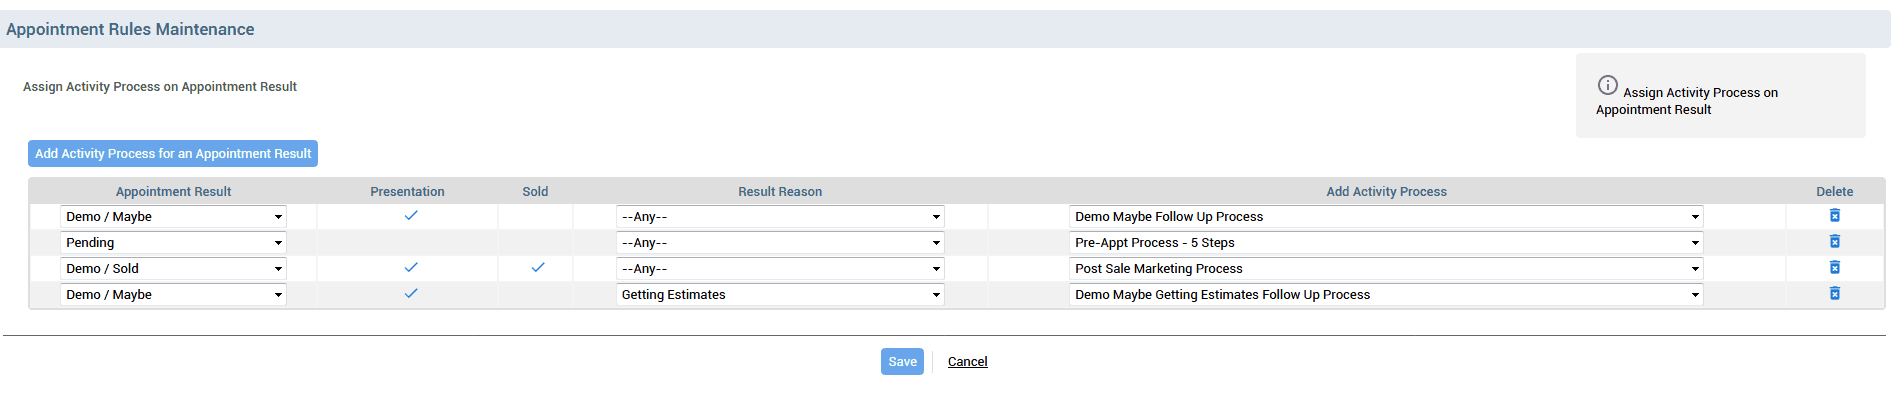
Task: Cancel the appointment rules changes
Action: pos(967,362)
